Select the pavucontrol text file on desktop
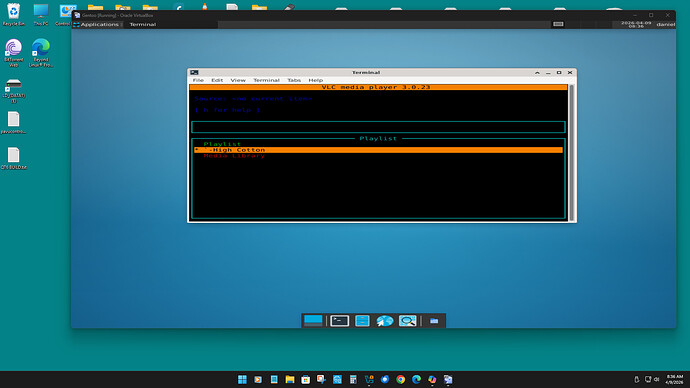 click(14, 122)
